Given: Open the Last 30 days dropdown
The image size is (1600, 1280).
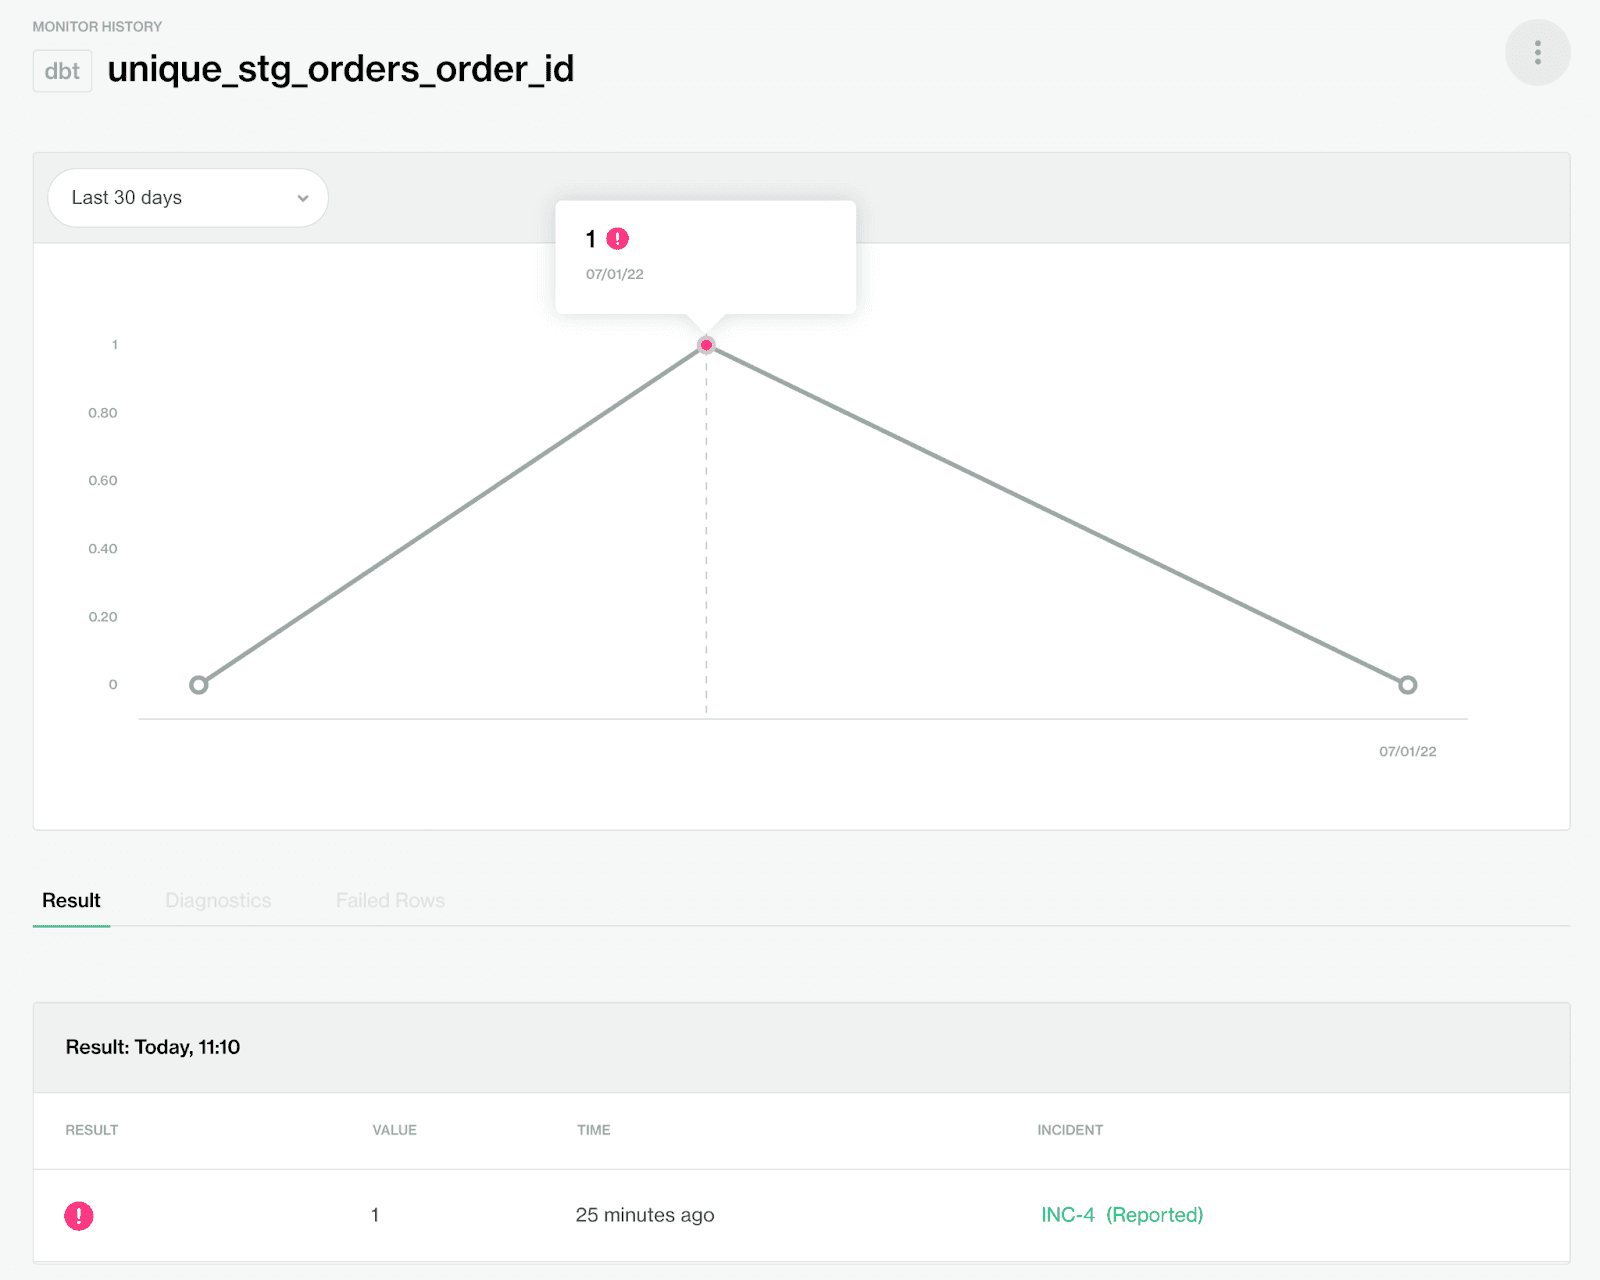Looking at the screenshot, I should [188, 198].
